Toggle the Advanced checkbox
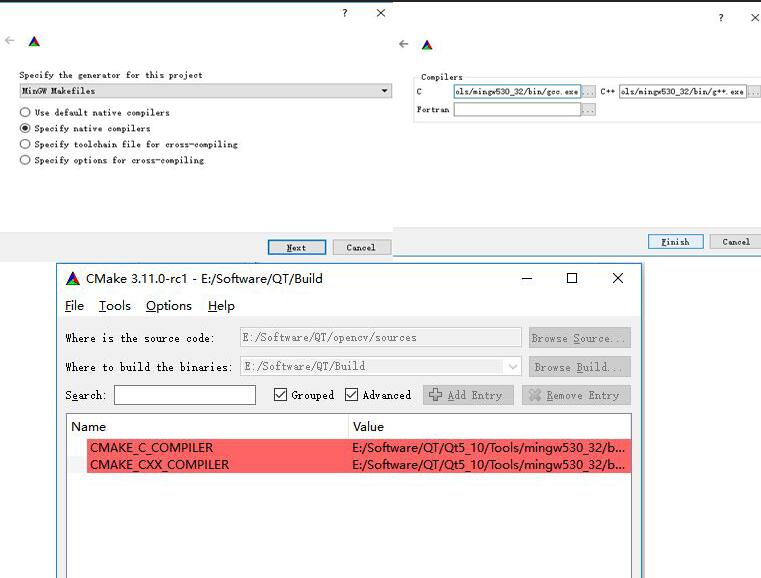 click(351, 395)
